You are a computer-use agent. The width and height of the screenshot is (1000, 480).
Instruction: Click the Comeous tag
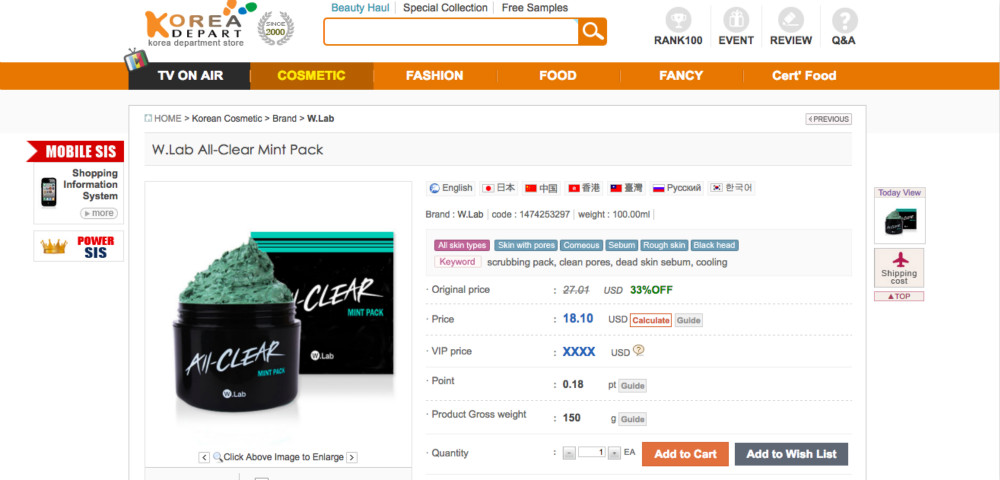[x=581, y=245]
